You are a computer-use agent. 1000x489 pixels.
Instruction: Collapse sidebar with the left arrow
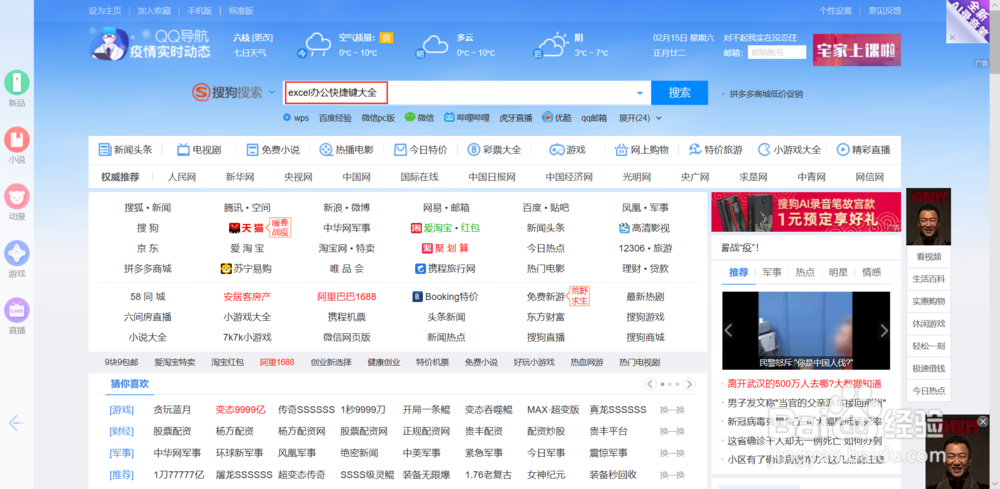click(x=17, y=423)
